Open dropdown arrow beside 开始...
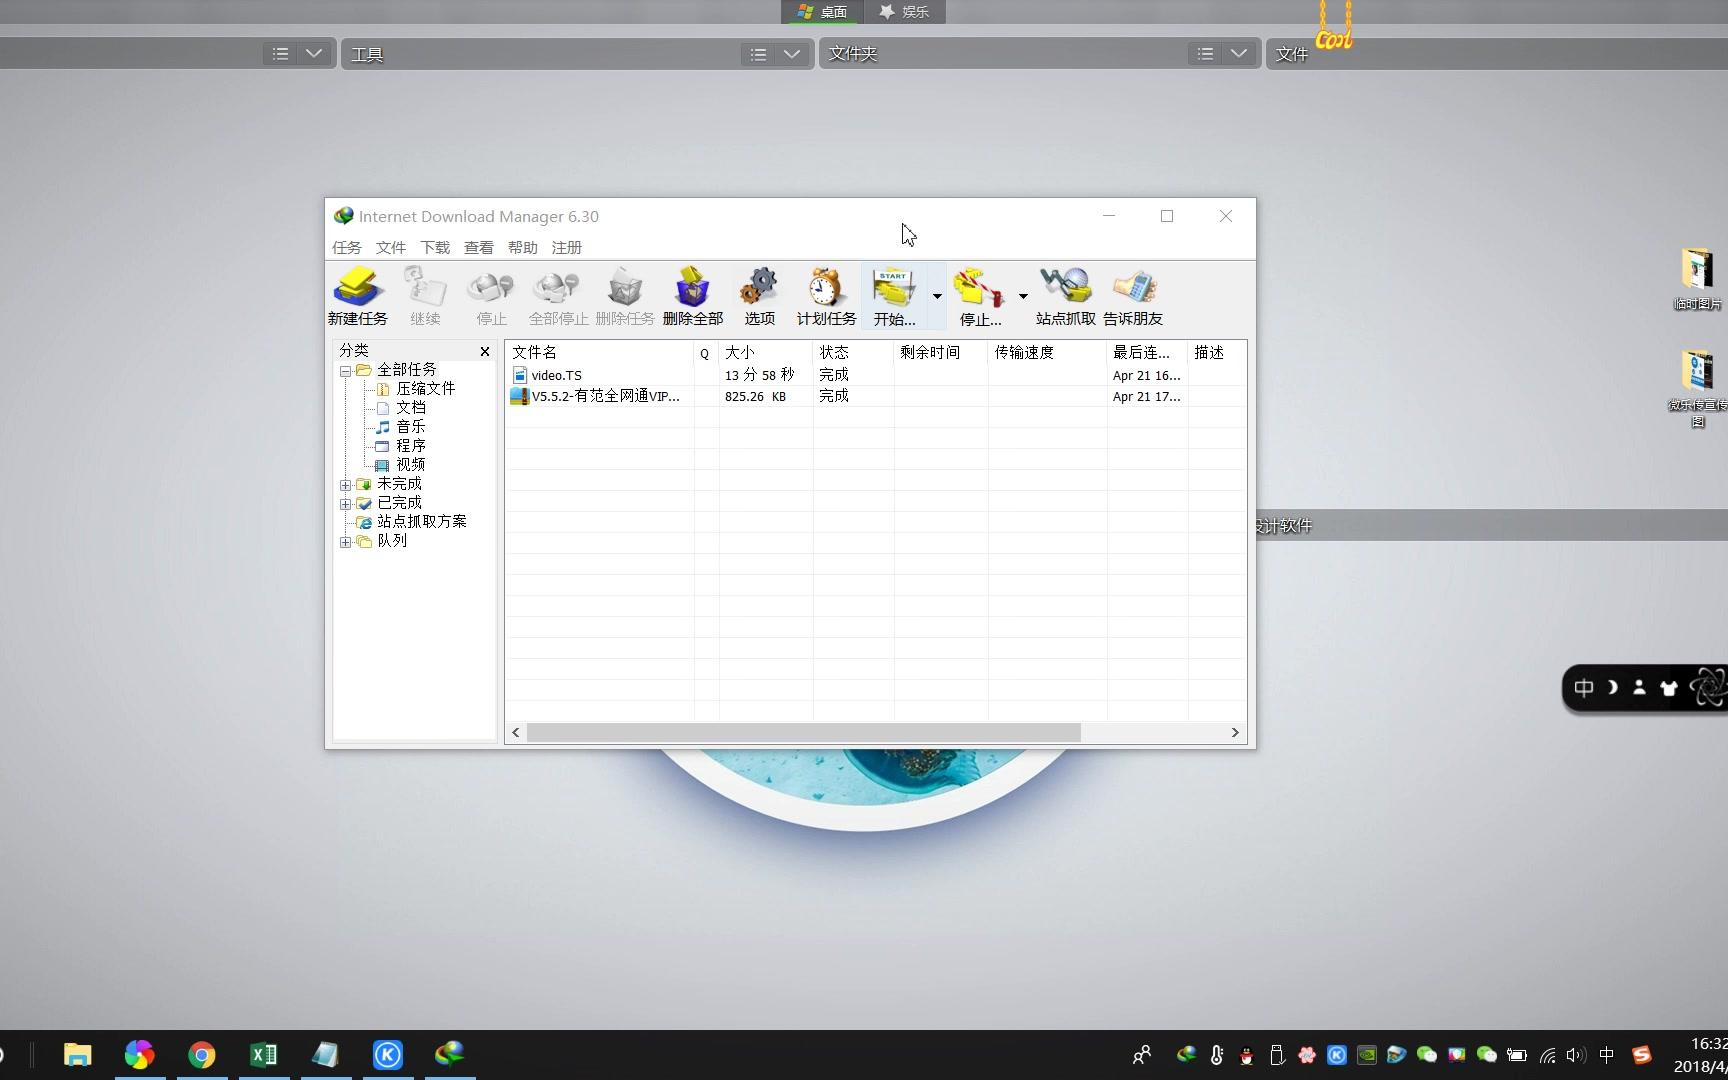 937,296
